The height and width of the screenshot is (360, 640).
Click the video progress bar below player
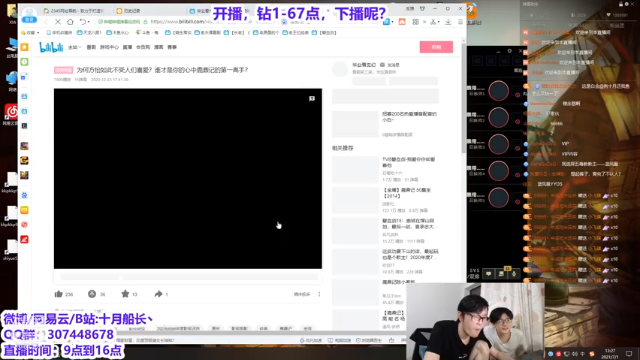tap(188, 277)
